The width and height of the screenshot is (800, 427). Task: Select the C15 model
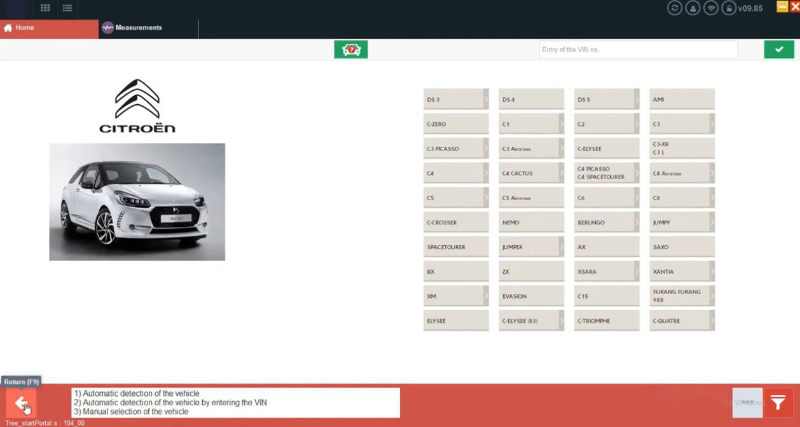point(607,296)
